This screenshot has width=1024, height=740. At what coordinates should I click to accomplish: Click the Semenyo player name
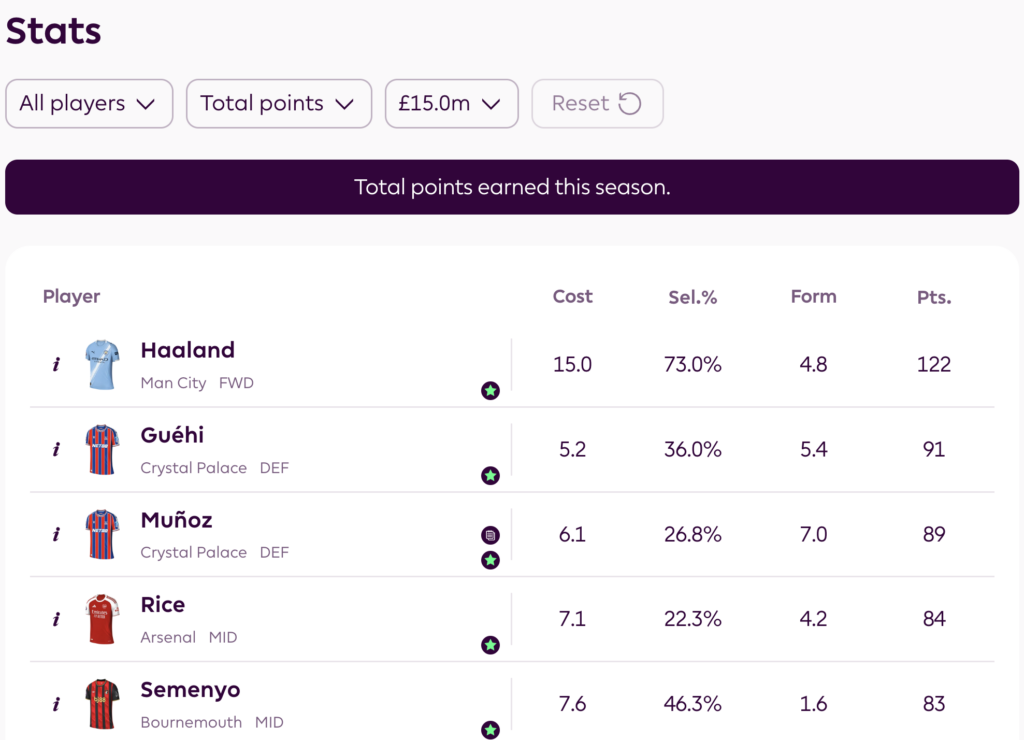click(190, 690)
